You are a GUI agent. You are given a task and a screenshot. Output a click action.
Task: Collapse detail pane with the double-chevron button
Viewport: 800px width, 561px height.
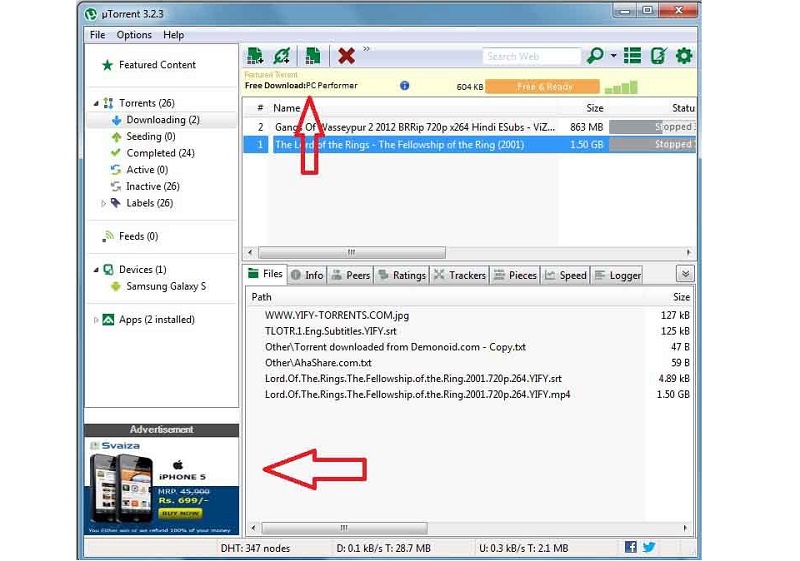pyautogui.click(x=685, y=274)
